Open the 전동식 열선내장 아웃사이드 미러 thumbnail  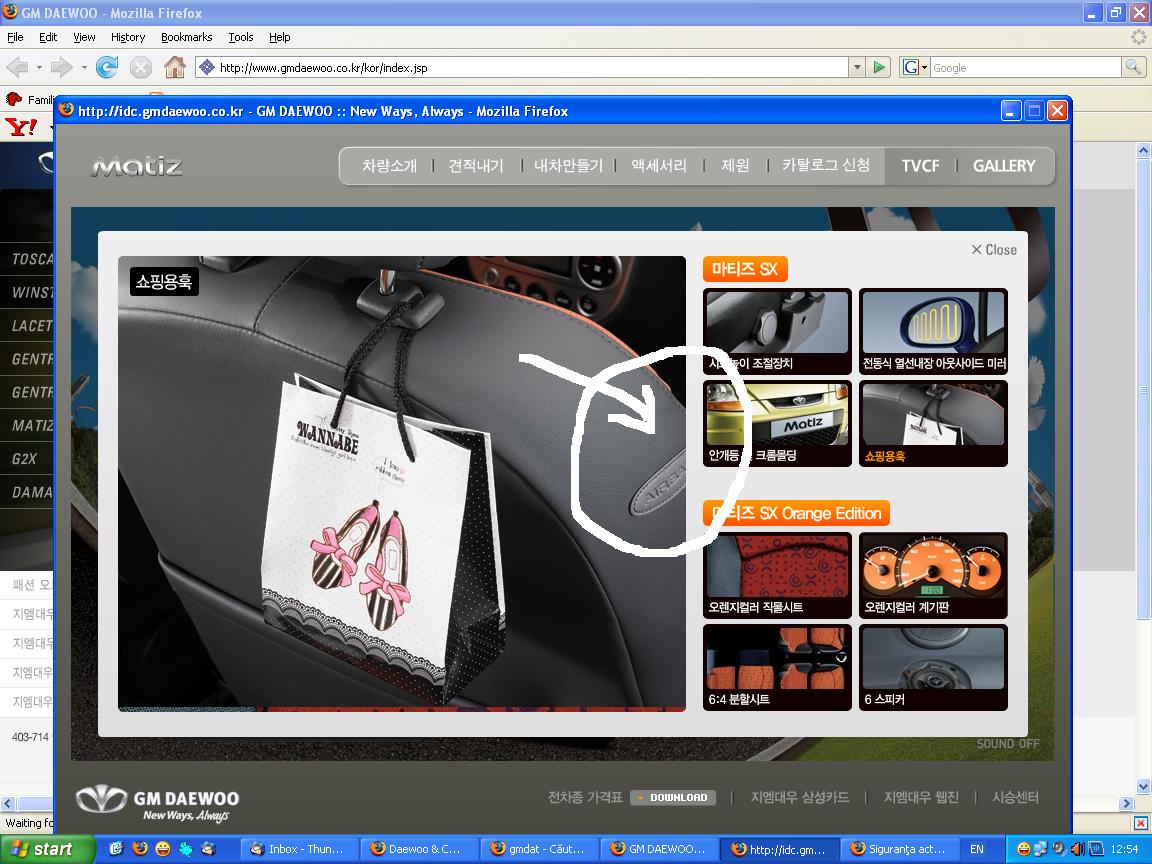click(x=933, y=331)
